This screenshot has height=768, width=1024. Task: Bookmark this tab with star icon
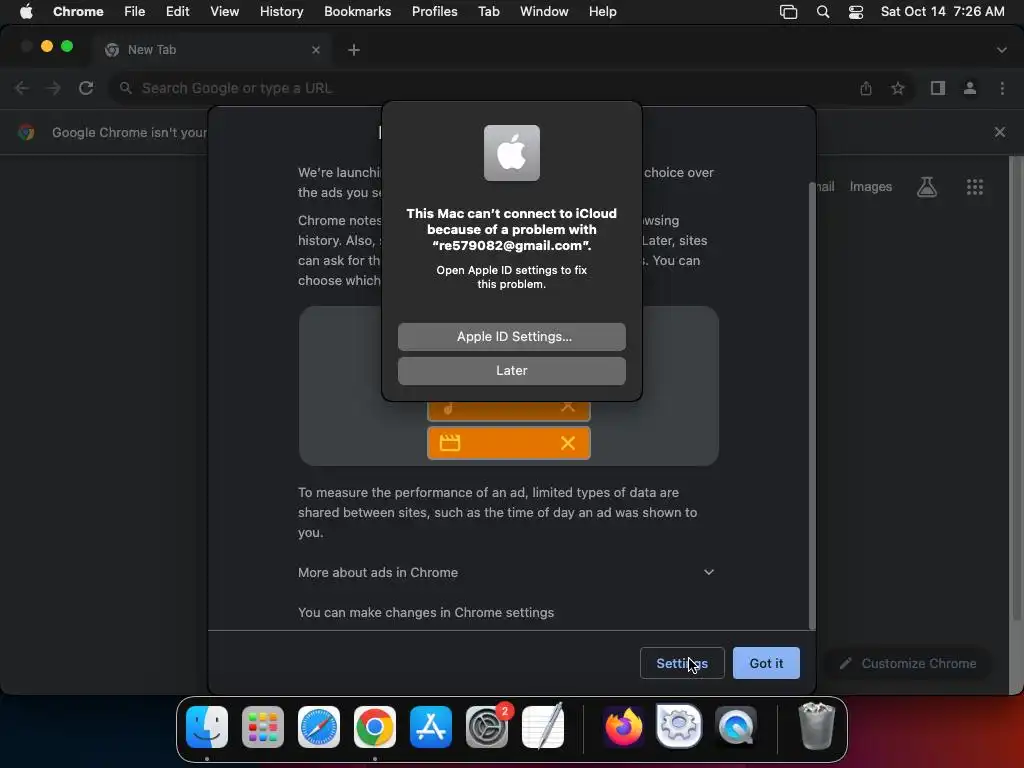898,88
